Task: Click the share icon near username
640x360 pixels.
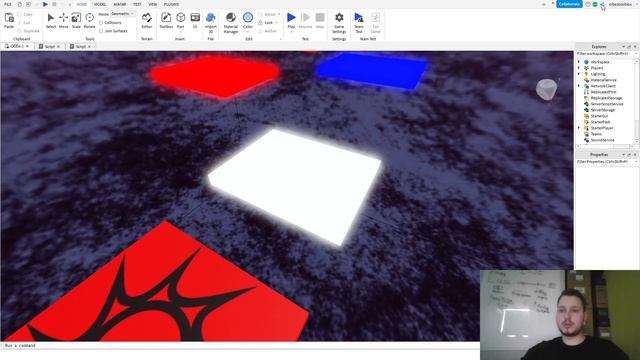Action: coord(602,4)
